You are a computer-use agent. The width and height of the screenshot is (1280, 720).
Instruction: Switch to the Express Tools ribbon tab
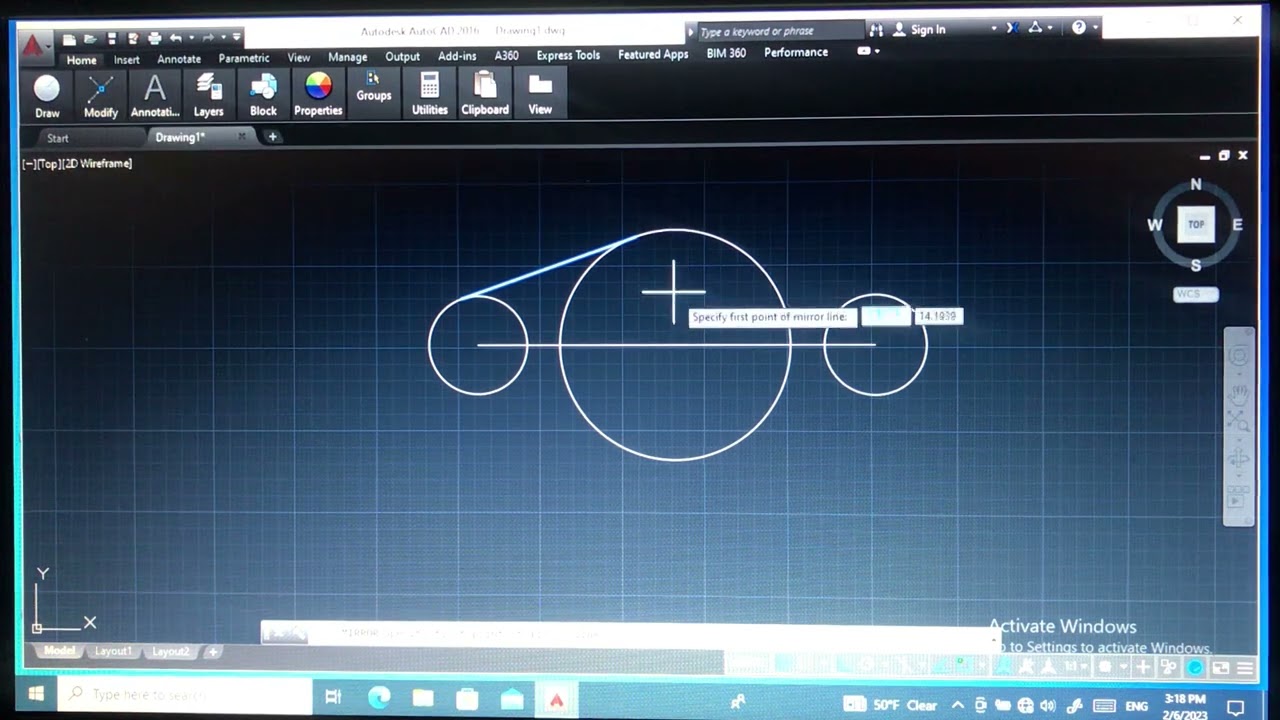[568, 55]
